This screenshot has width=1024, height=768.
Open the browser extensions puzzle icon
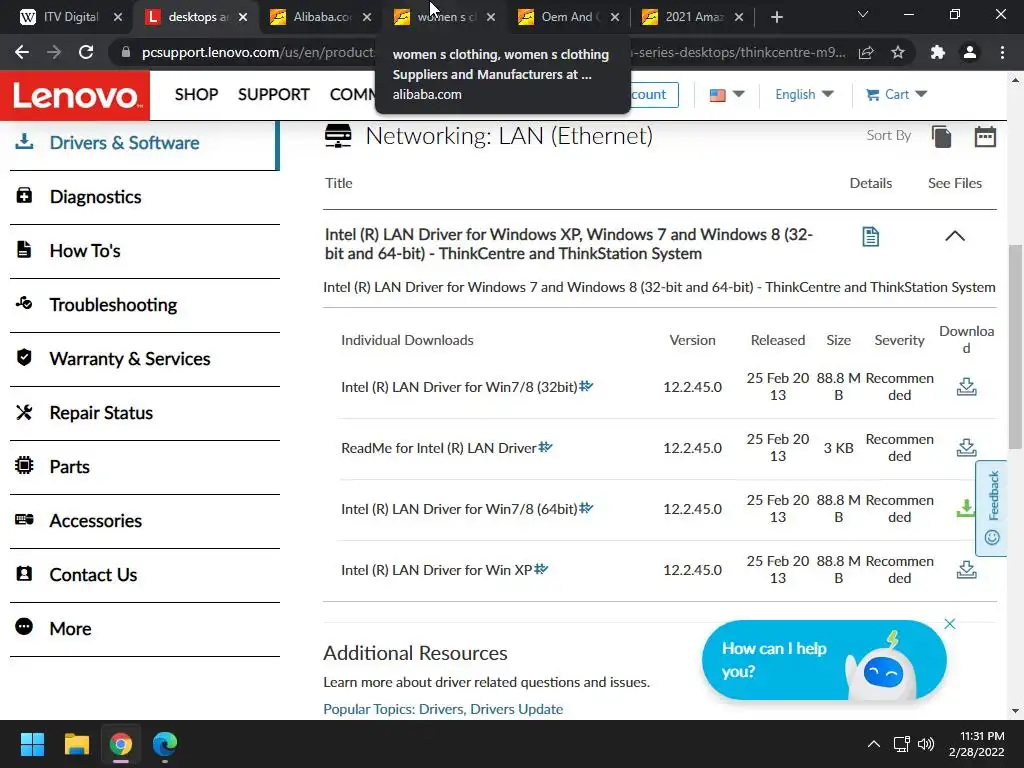tap(938, 52)
